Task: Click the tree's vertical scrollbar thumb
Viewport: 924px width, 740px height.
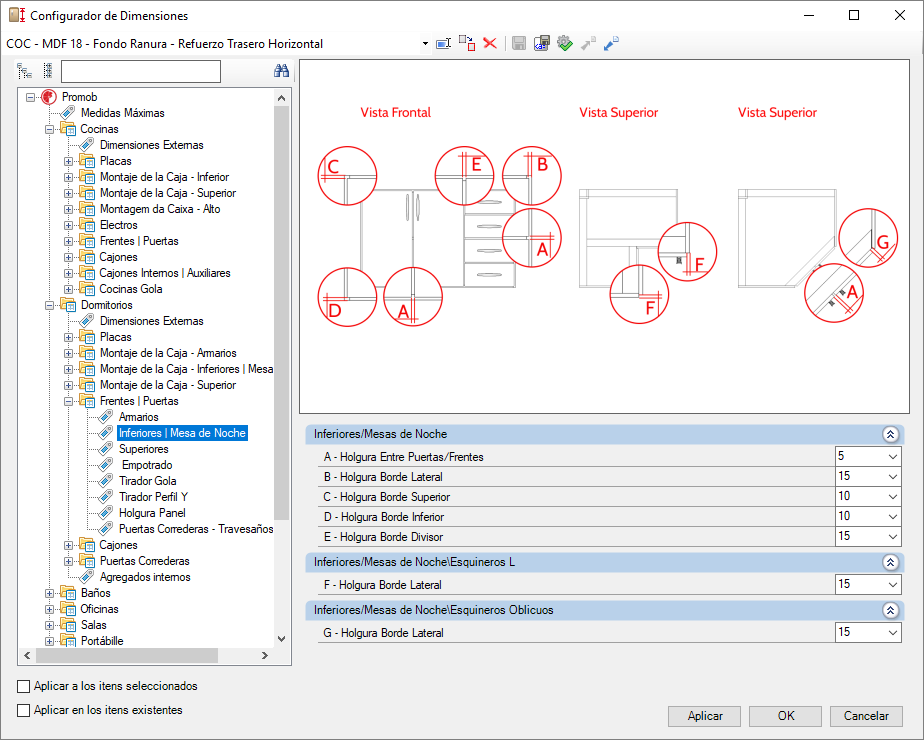Action: (x=282, y=313)
